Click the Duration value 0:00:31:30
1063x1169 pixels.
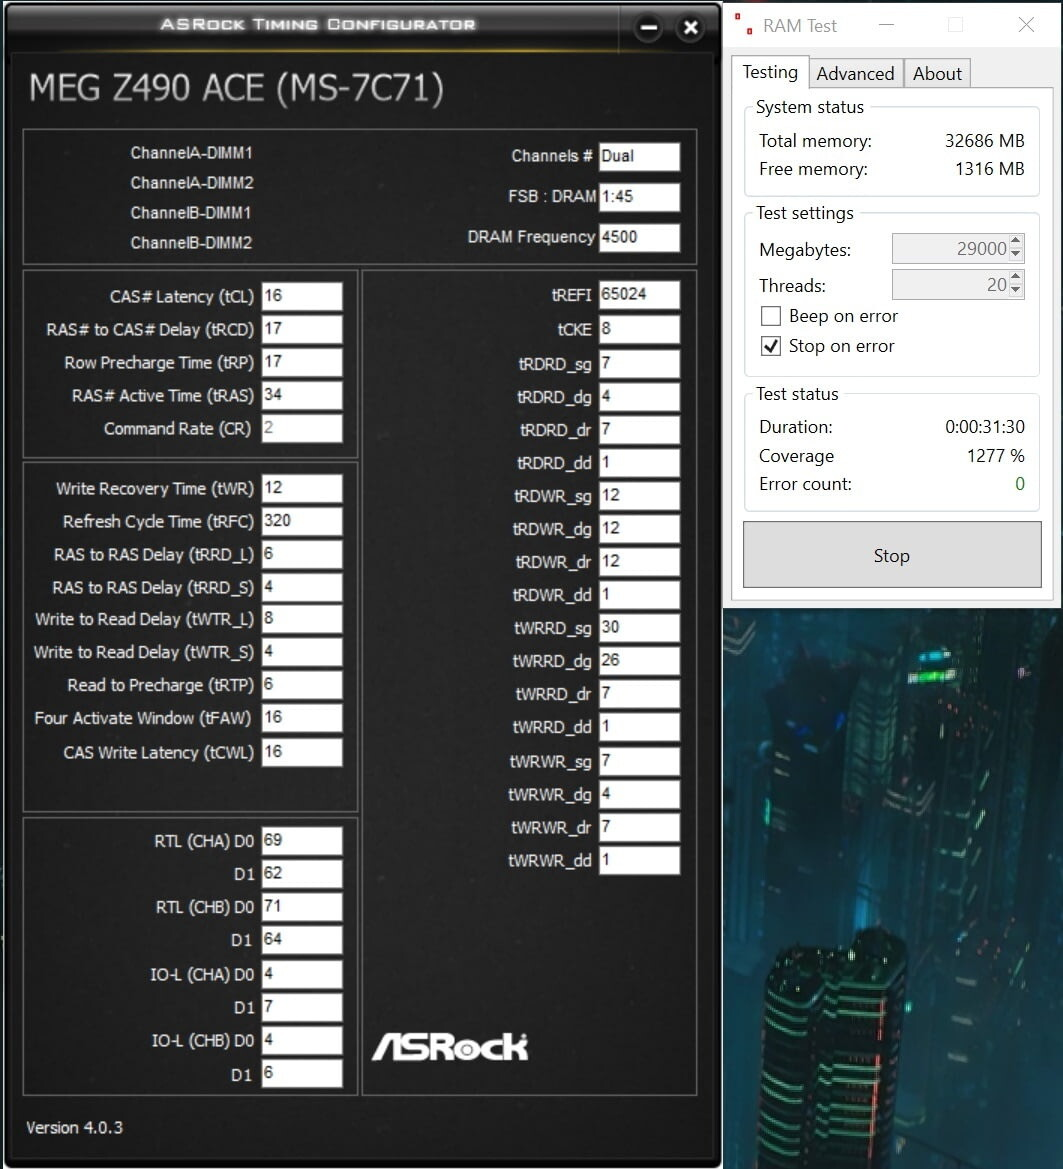point(985,426)
